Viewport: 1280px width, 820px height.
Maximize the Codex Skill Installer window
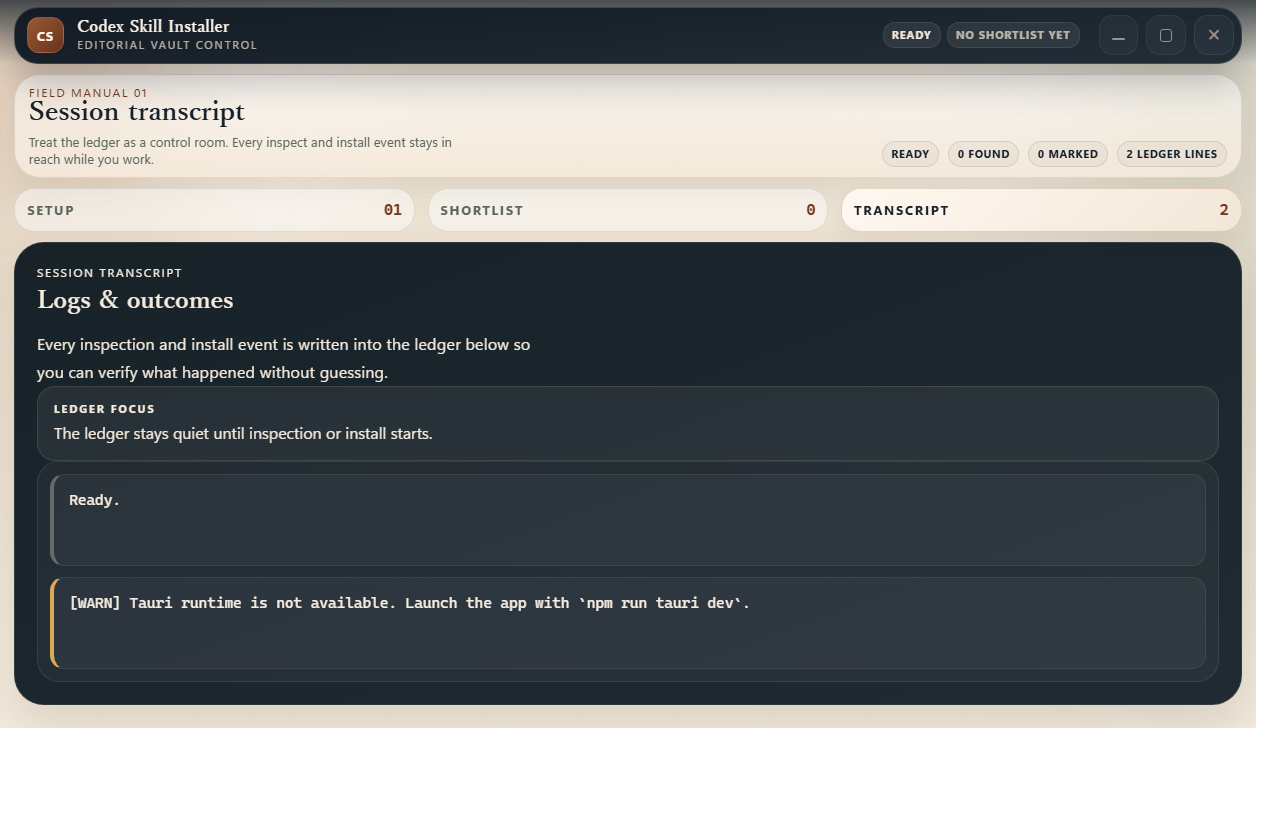(1166, 35)
